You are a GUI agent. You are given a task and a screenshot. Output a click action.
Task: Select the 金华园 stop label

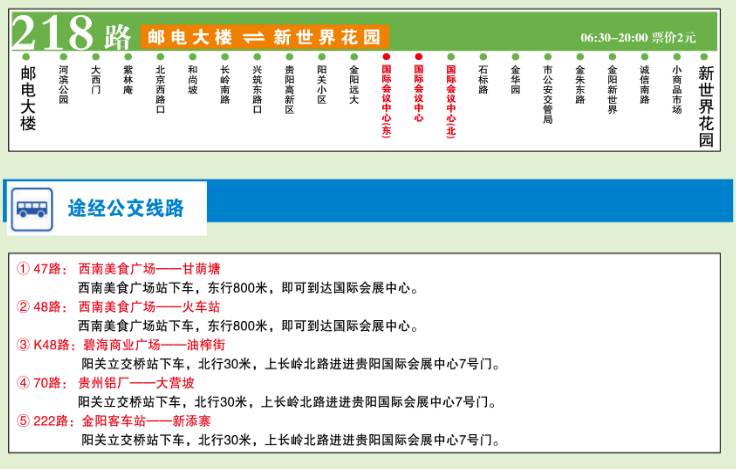pos(515,80)
